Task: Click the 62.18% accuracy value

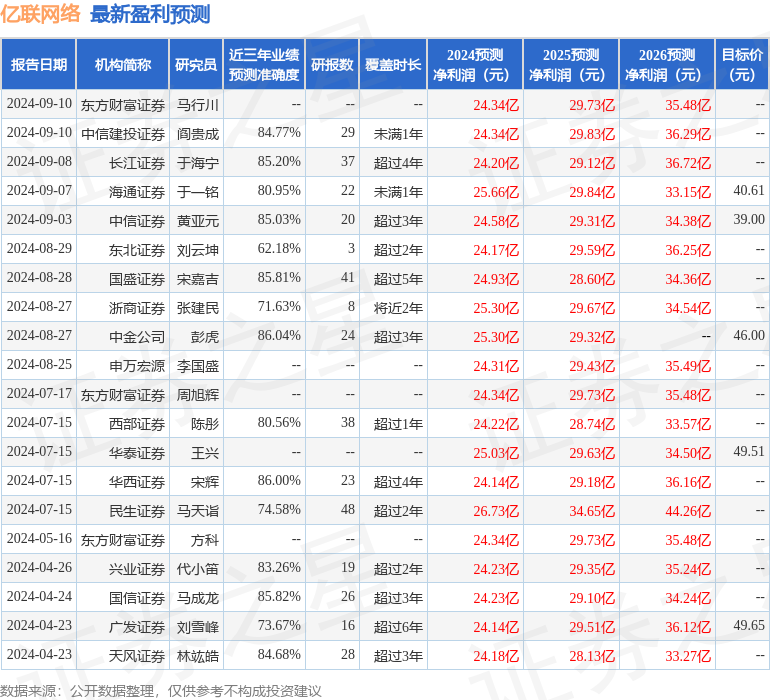Action: click(279, 248)
